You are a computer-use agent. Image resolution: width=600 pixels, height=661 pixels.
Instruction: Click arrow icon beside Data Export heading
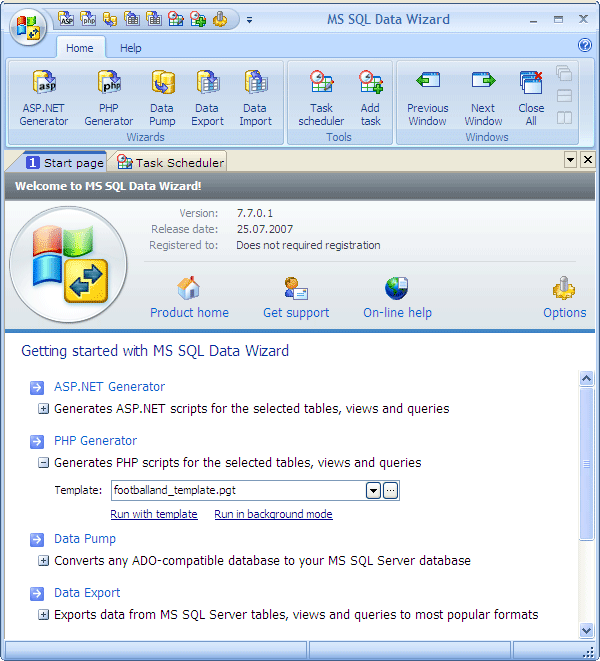(37, 594)
